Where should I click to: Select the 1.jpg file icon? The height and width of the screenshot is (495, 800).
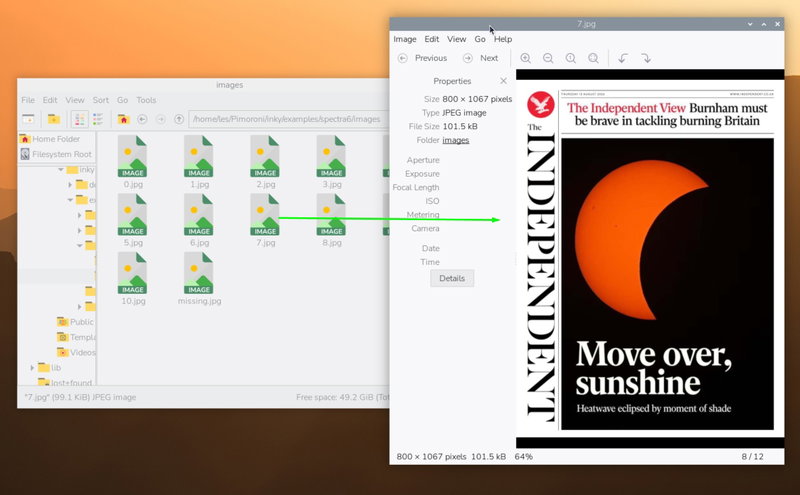coord(199,157)
